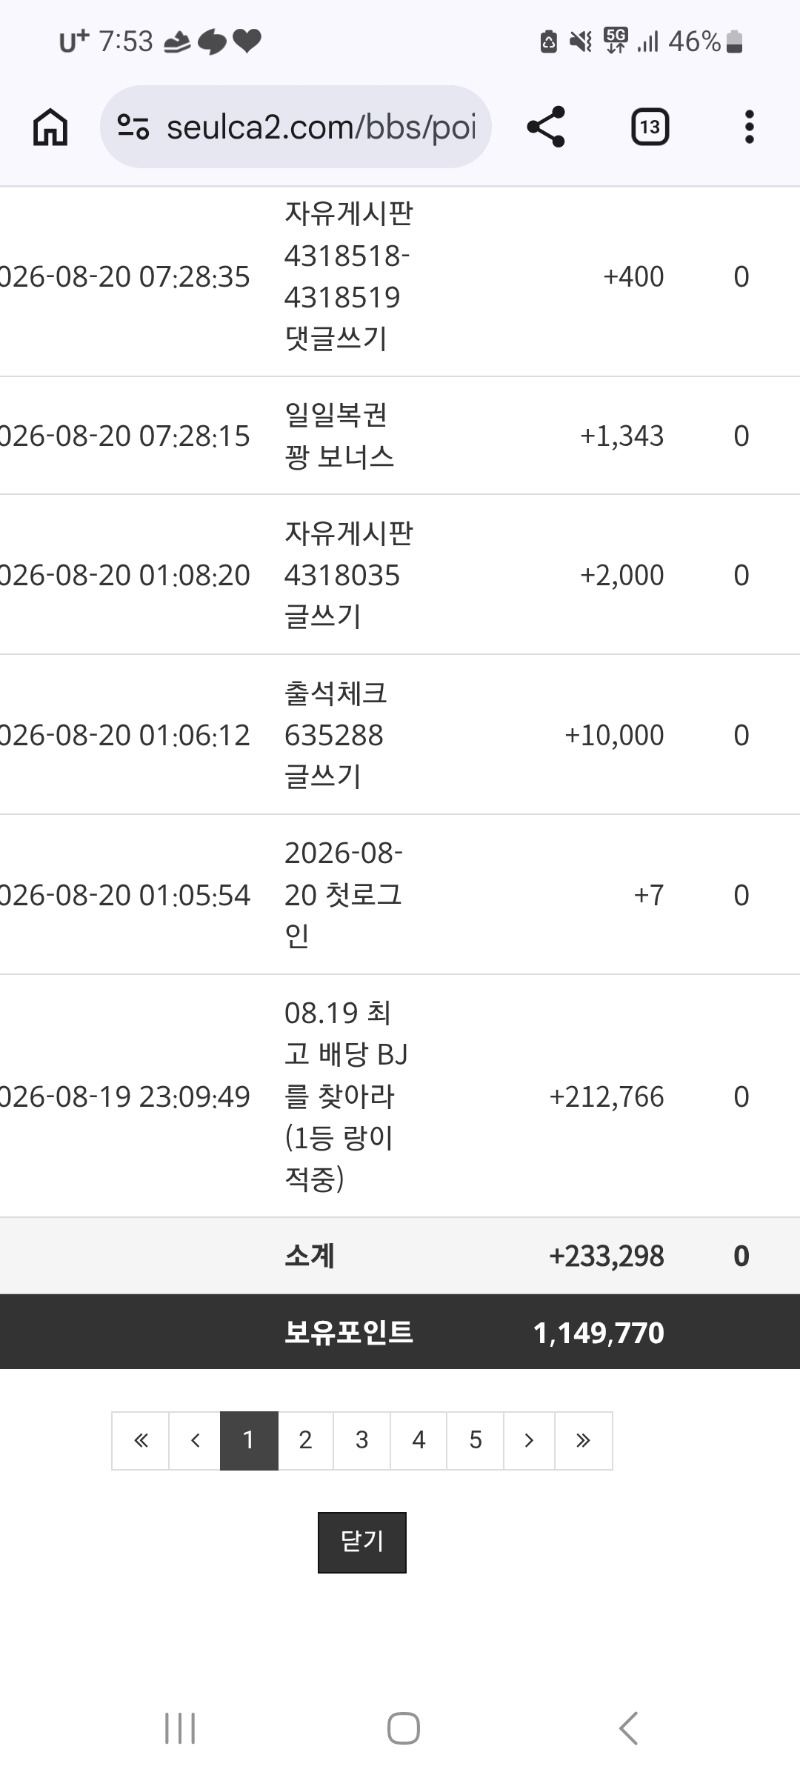Go to next page arrow

(x=529, y=1440)
